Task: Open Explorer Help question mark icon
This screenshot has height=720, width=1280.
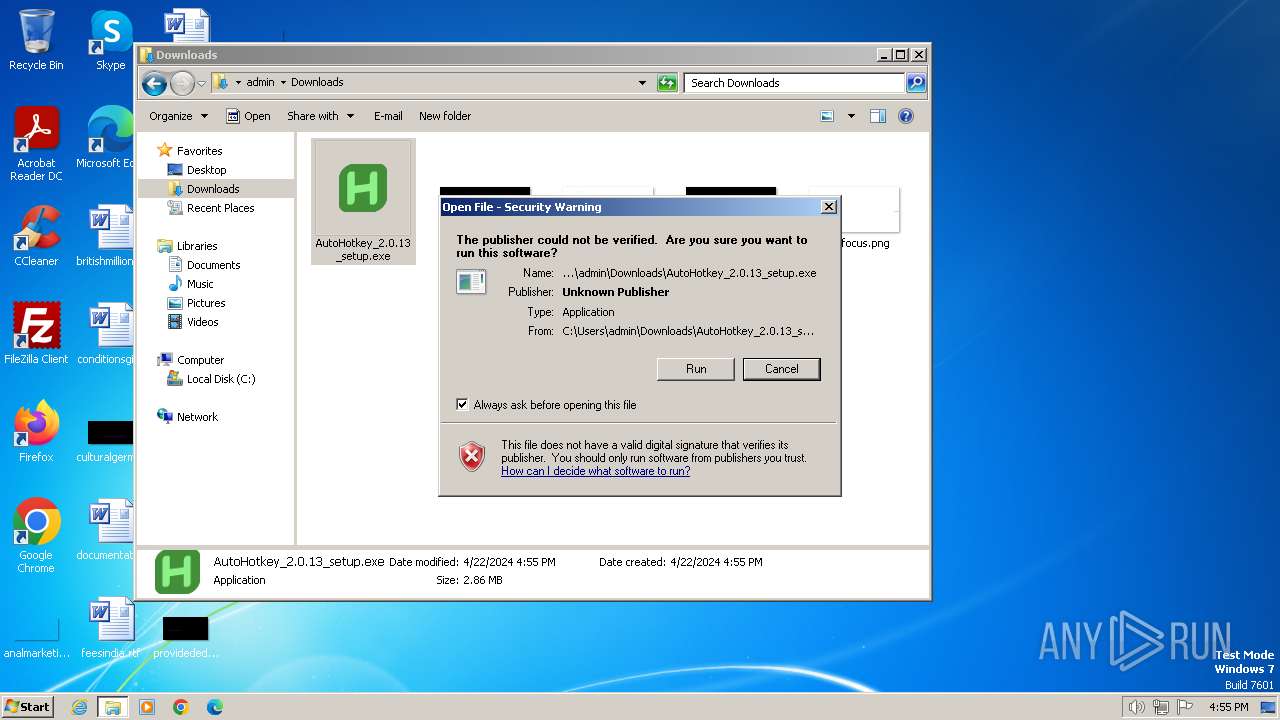Action: tap(906, 116)
